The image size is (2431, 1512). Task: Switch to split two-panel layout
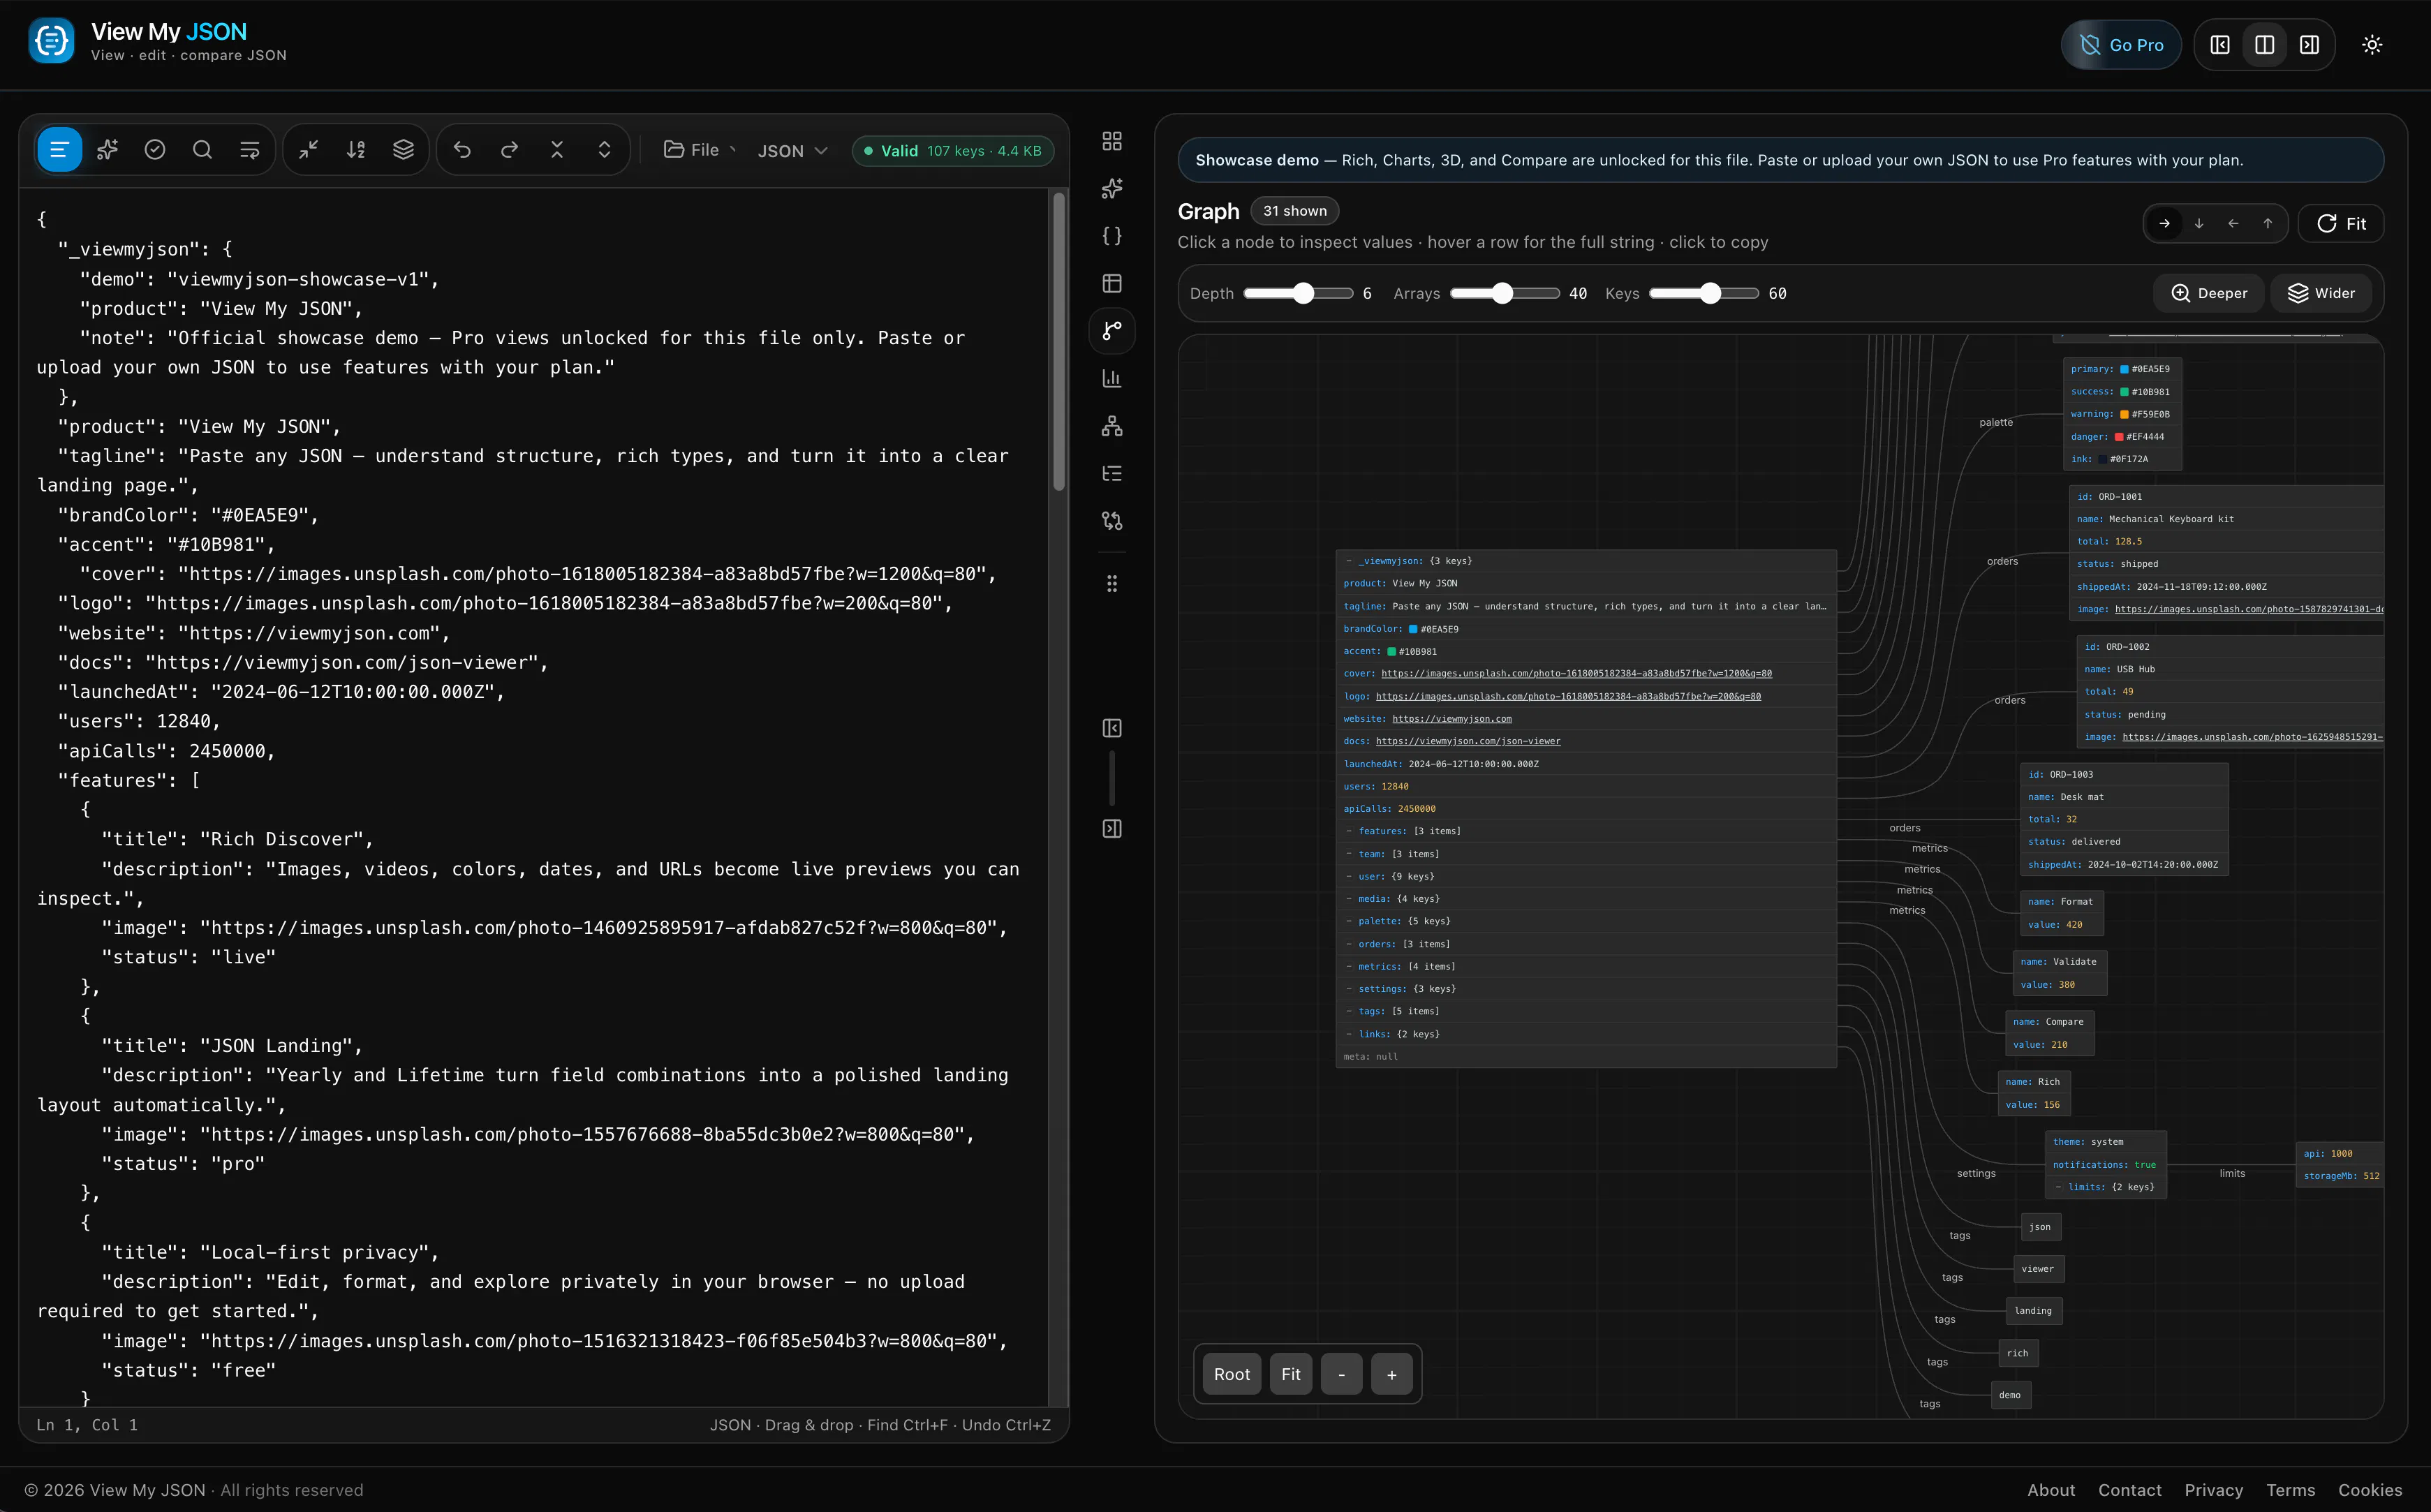pyautogui.click(x=2265, y=45)
